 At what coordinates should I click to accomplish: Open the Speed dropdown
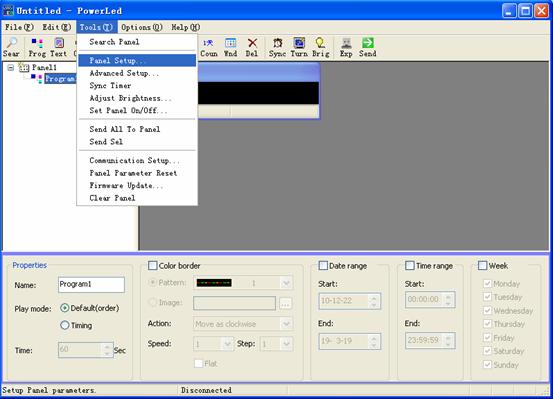coord(227,344)
